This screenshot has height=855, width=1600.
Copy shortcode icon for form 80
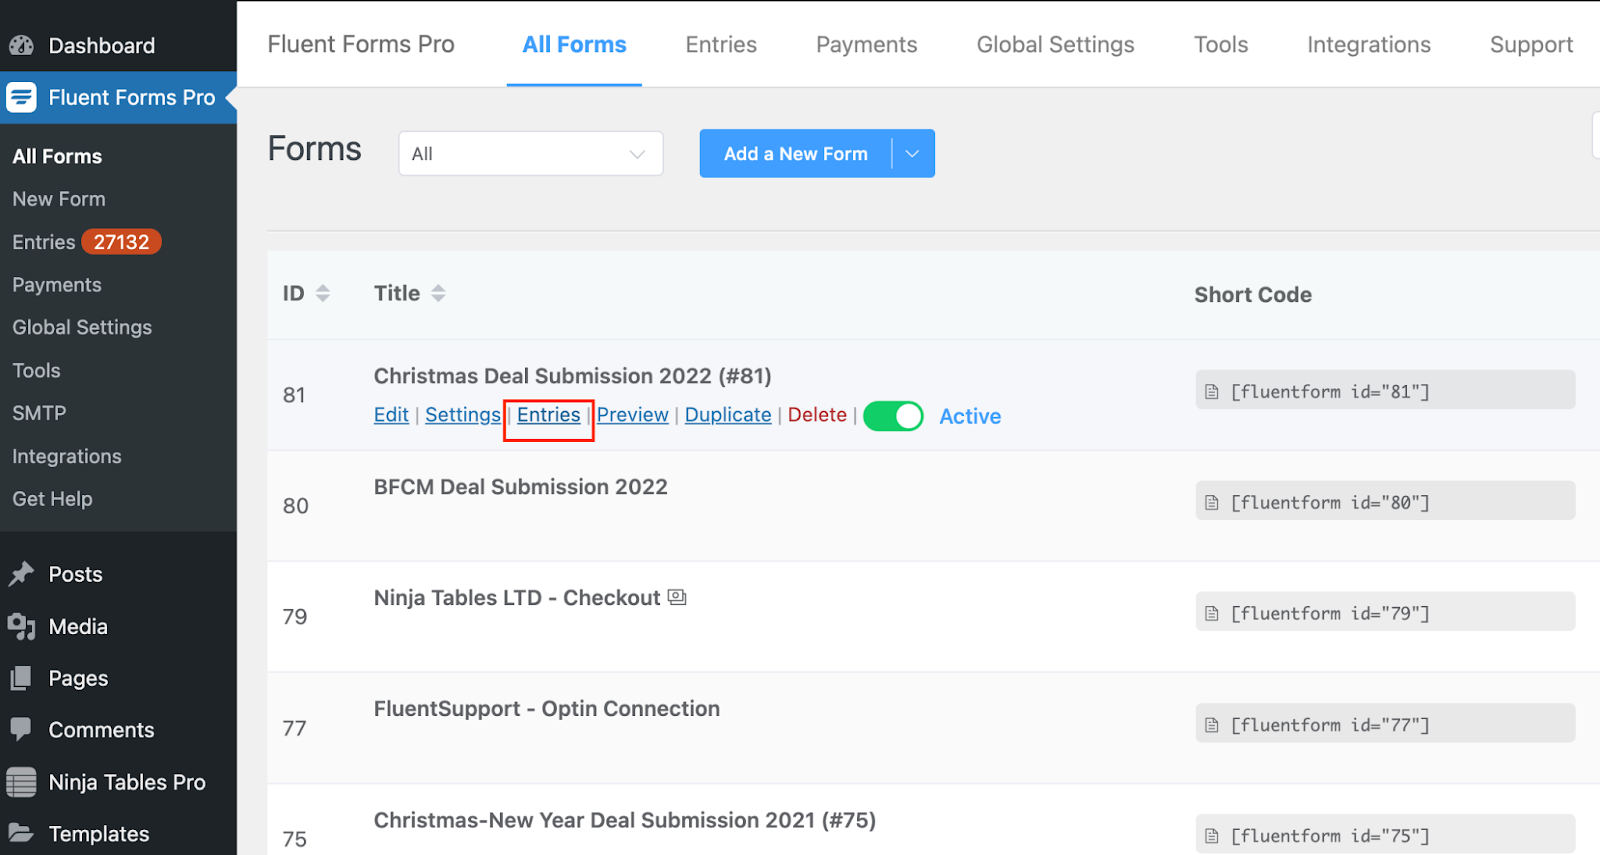(x=1212, y=503)
